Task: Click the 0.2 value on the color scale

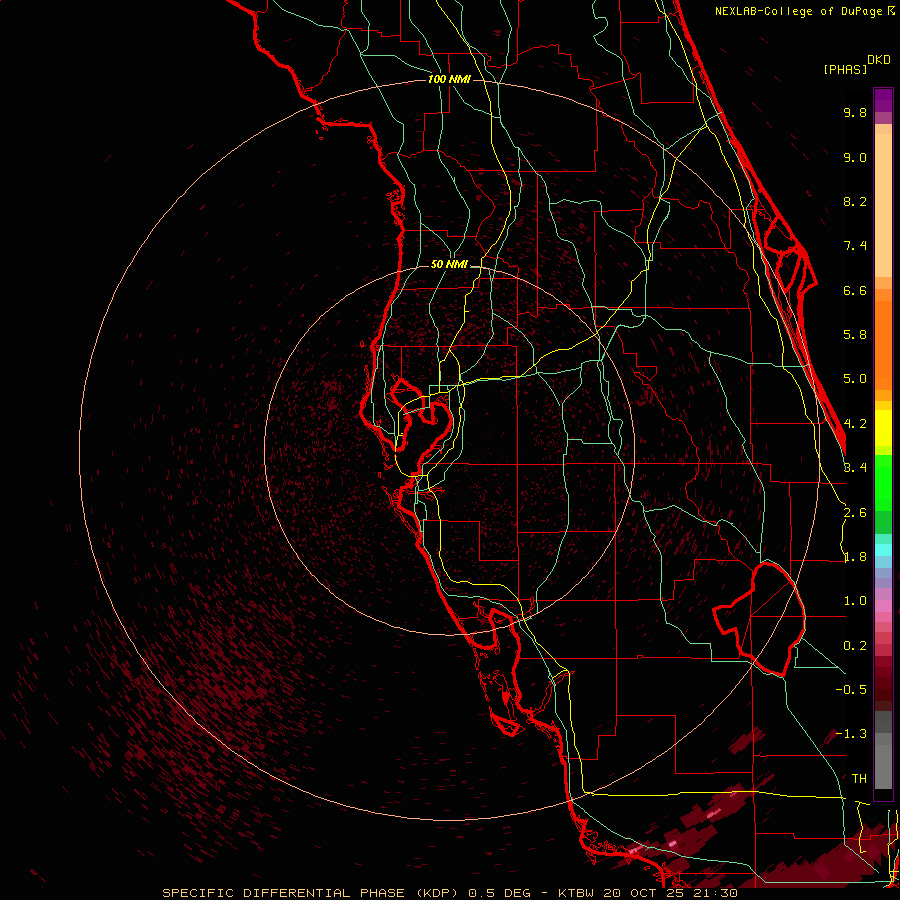Action: (855, 646)
